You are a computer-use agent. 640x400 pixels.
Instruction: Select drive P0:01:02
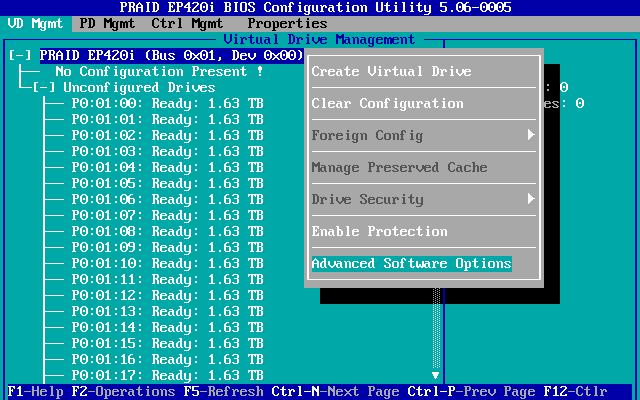click(167, 136)
